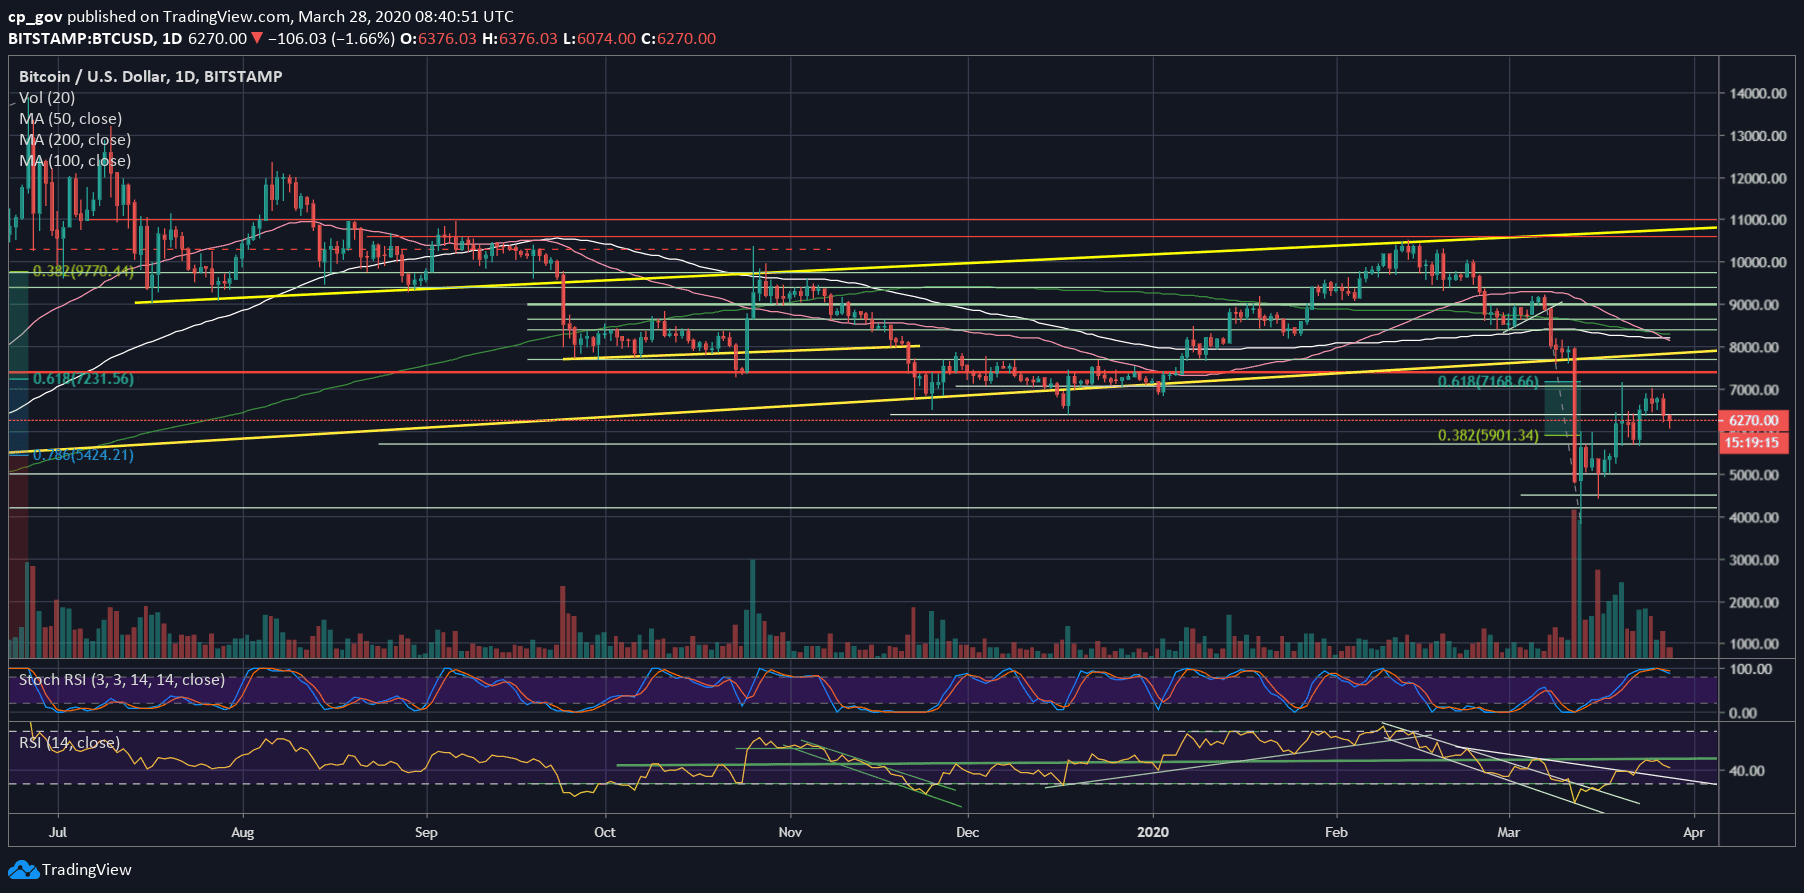Click the Aug label on time axis
1804x893 pixels.
coord(242,832)
